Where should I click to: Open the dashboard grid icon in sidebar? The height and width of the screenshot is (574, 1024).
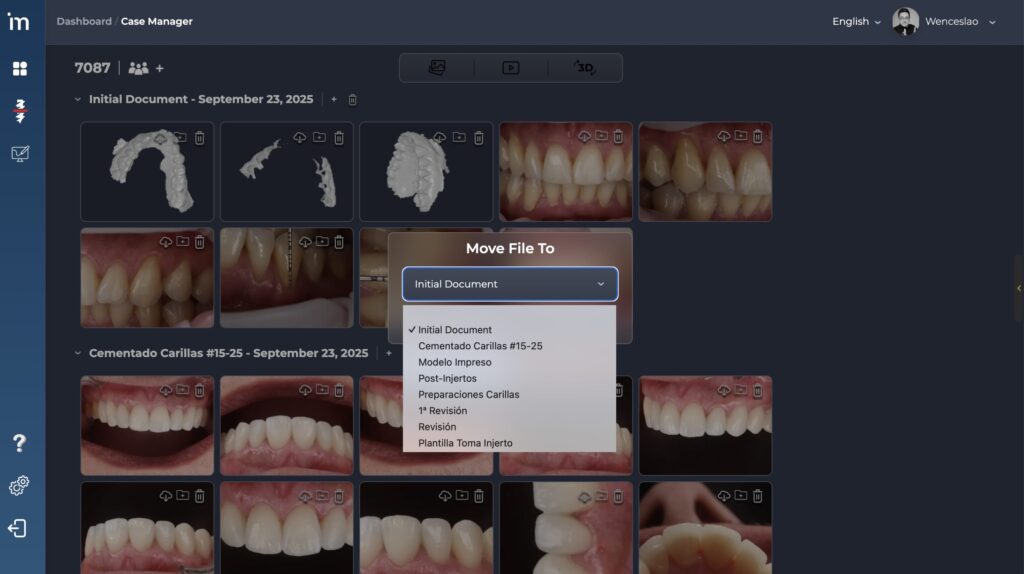(19, 69)
